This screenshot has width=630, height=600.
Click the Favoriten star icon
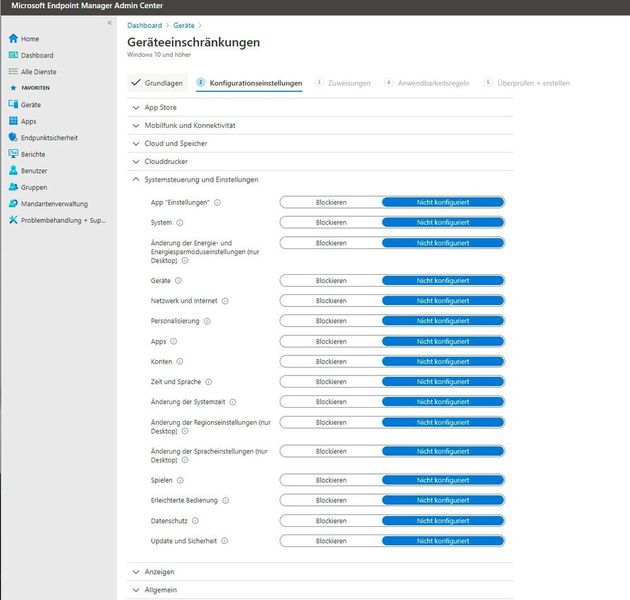13,88
